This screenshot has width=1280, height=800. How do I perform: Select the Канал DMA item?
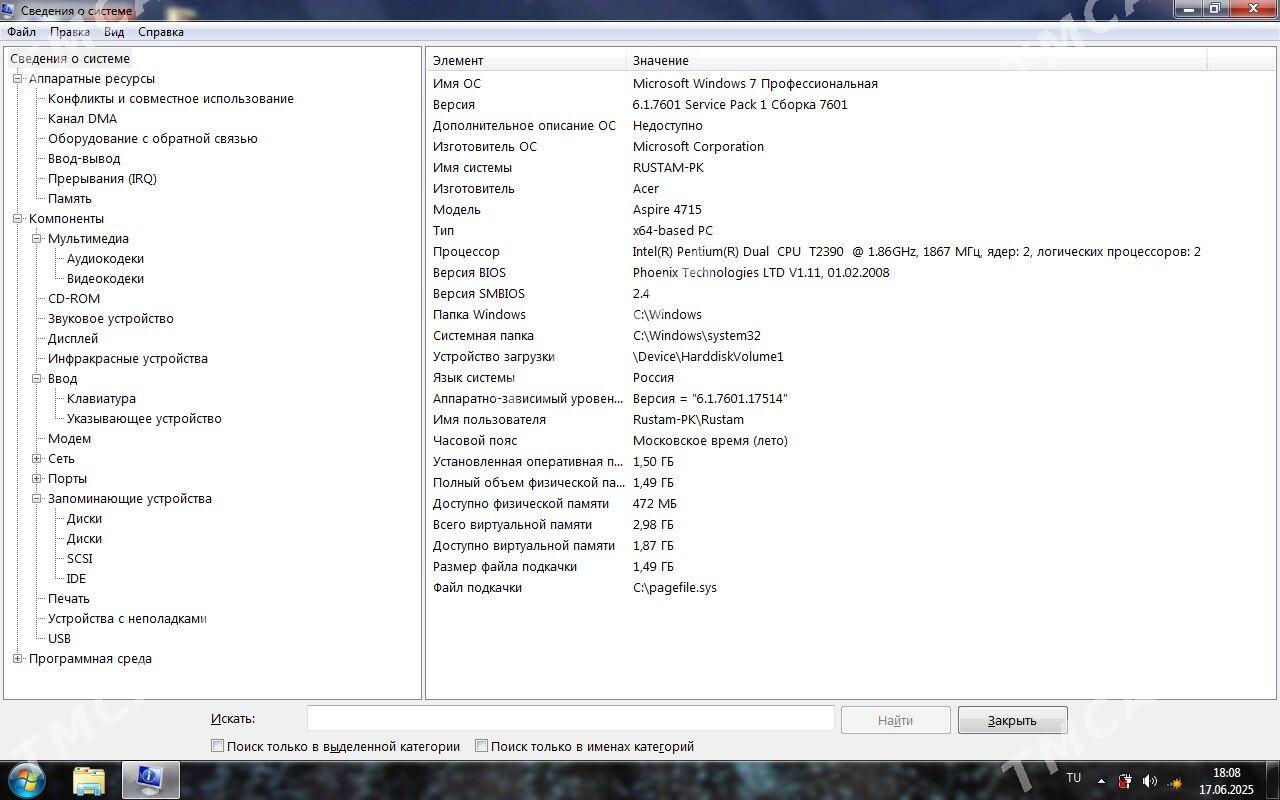tap(82, 119)
